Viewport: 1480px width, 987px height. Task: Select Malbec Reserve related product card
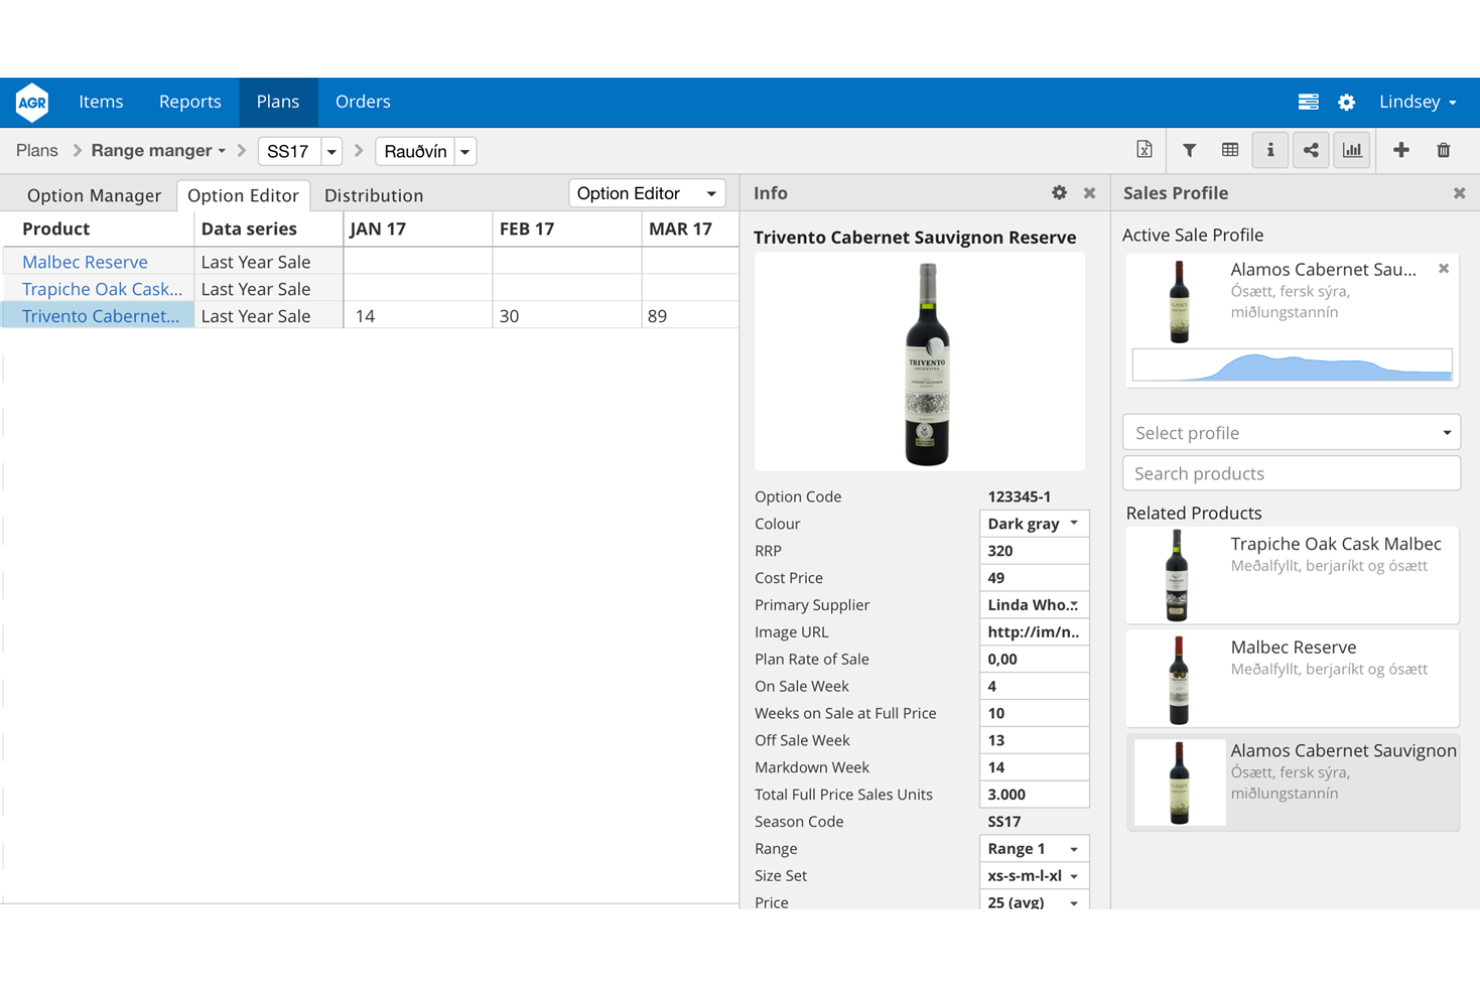click(1292, 678)
